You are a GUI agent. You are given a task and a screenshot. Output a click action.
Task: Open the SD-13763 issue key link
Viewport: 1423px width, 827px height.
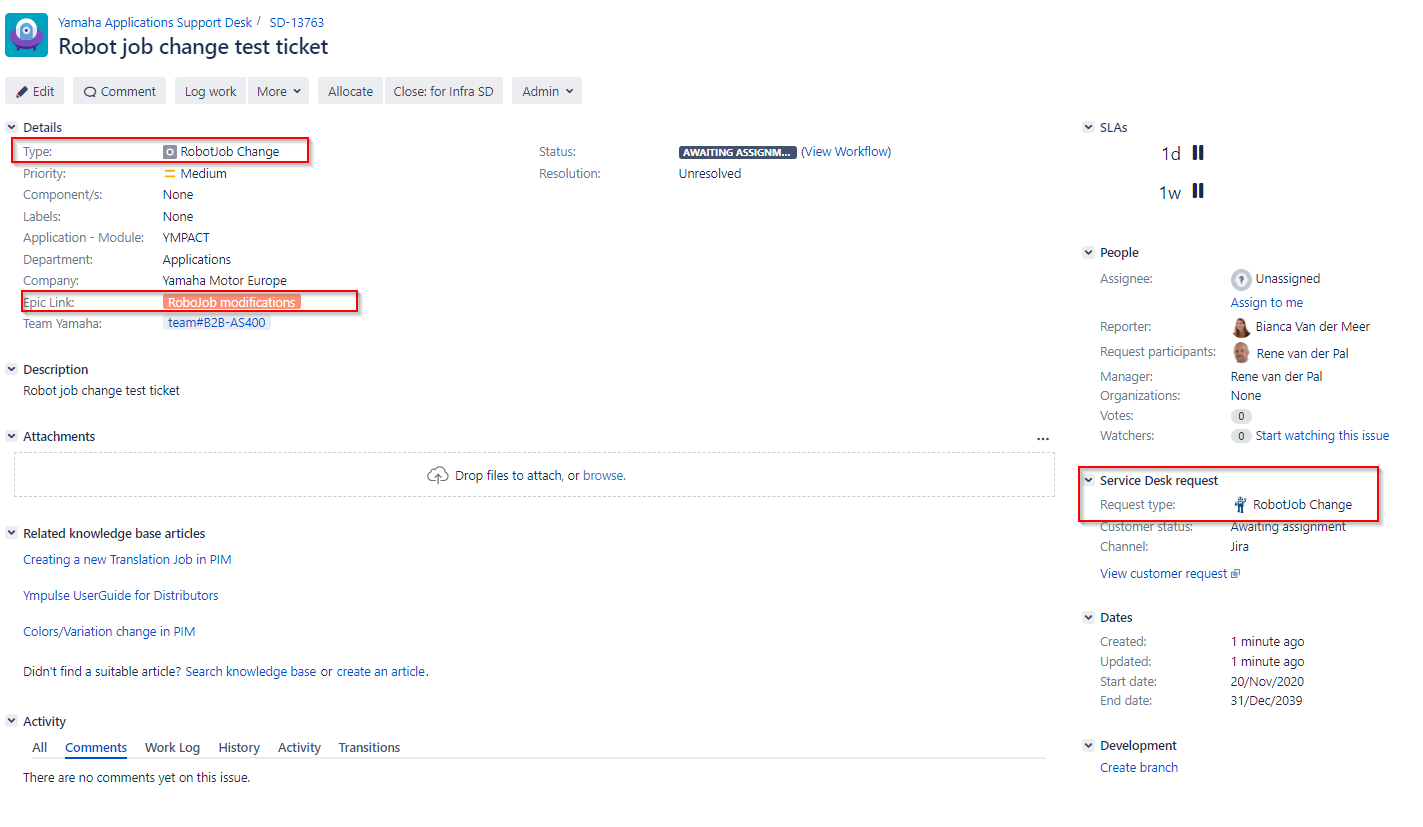[x=297, y=22]
